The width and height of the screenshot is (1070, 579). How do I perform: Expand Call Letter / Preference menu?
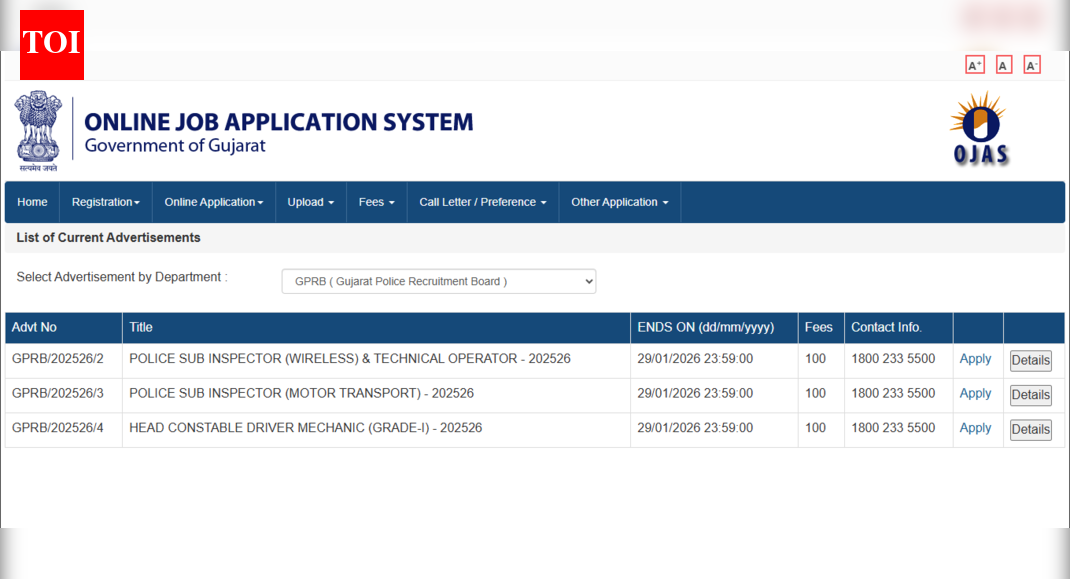[x=482, y=202]
